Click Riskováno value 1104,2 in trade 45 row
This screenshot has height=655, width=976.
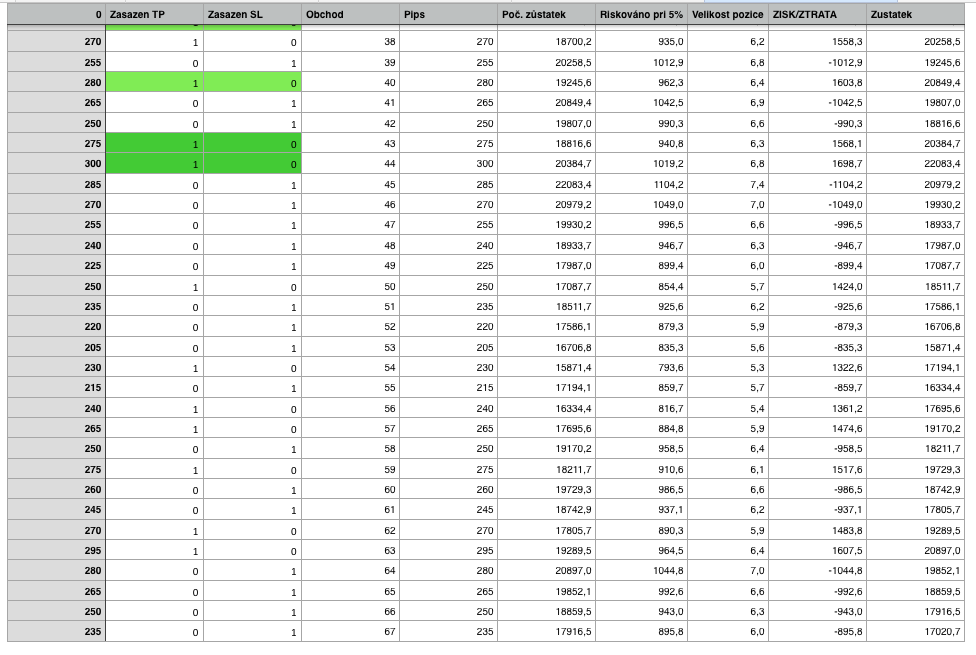click(641, 184)
